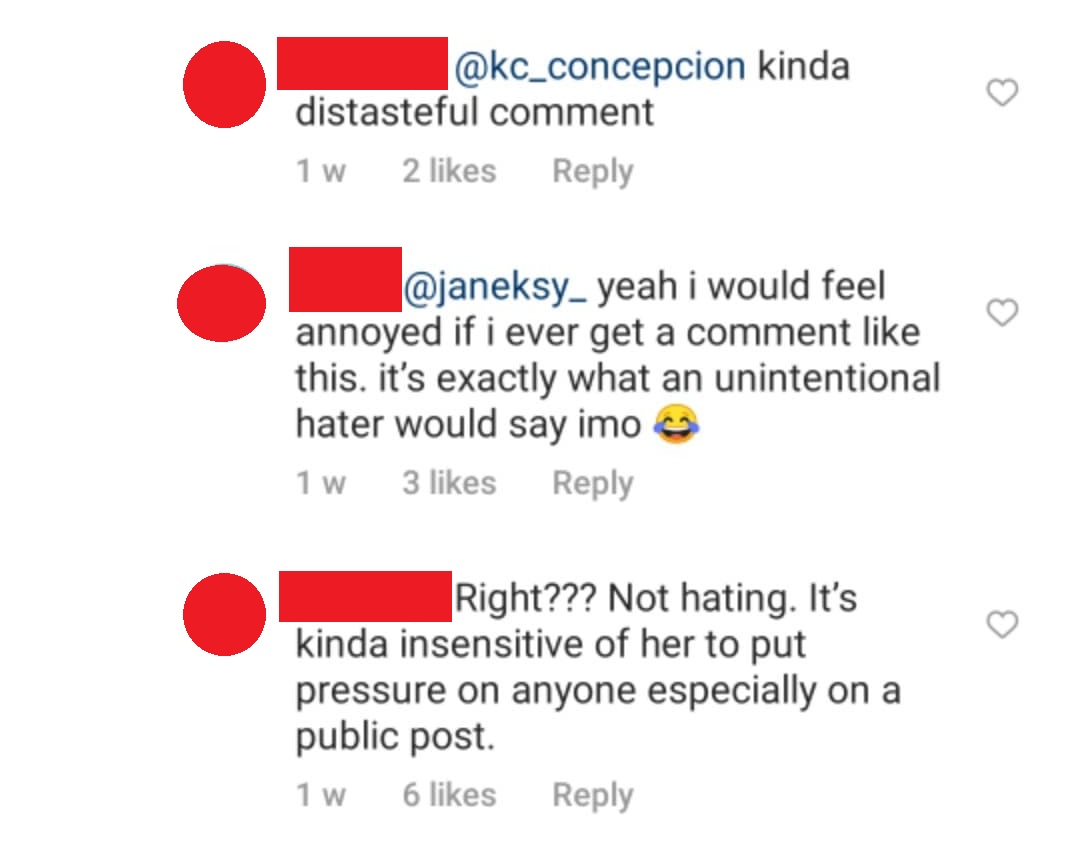Open first commenter's redacted profile picture
1080x860 pixels.
[225, 85]
